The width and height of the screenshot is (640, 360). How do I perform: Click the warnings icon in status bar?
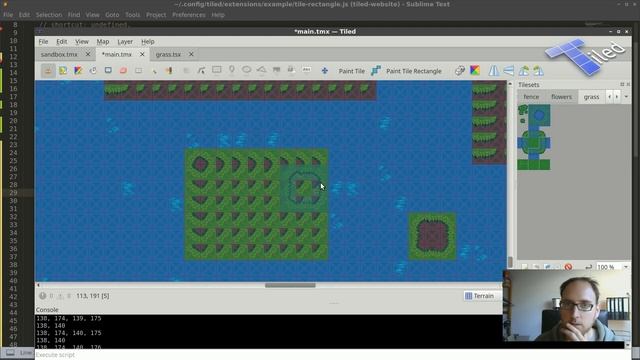pos(60,296)
